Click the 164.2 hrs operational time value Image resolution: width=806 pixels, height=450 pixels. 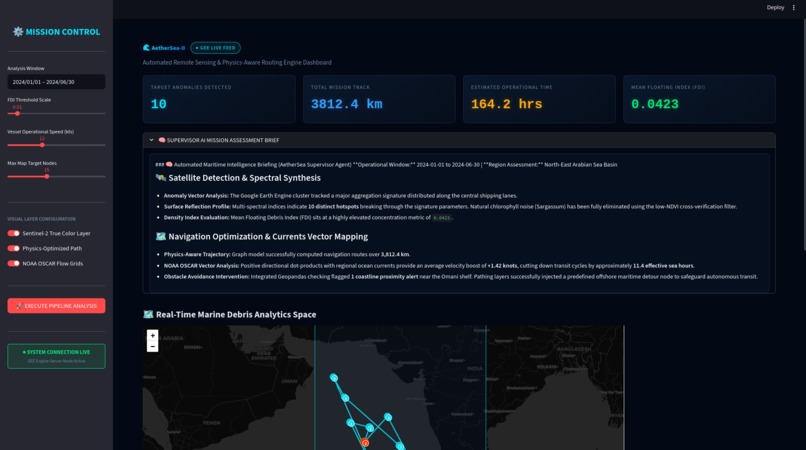coord(506,104)
